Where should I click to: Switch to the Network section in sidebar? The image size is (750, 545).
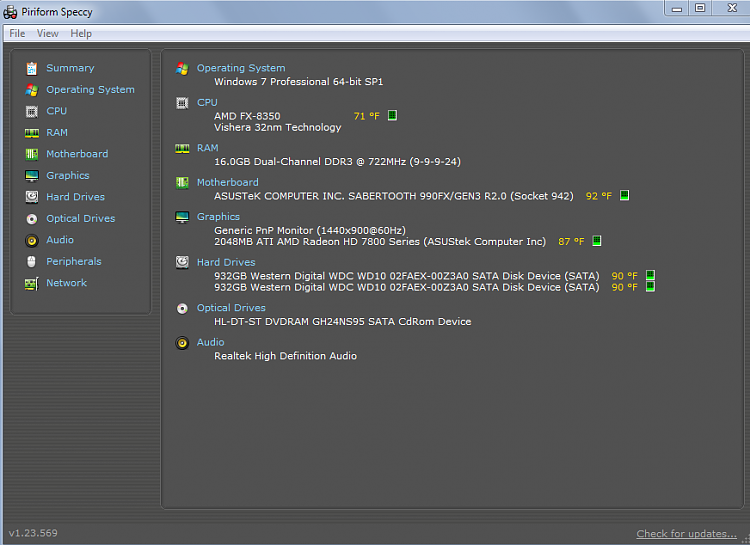(66, 283)
